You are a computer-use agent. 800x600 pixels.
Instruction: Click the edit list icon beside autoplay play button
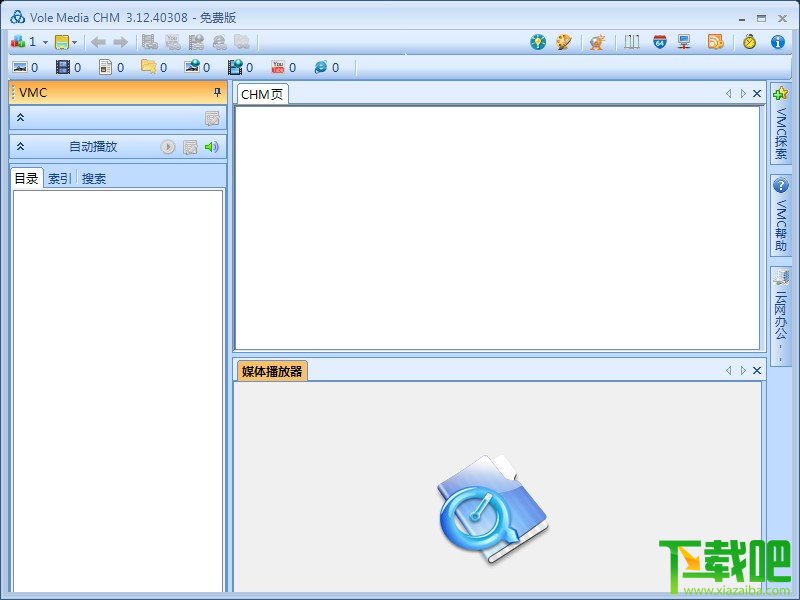(190, 147)
